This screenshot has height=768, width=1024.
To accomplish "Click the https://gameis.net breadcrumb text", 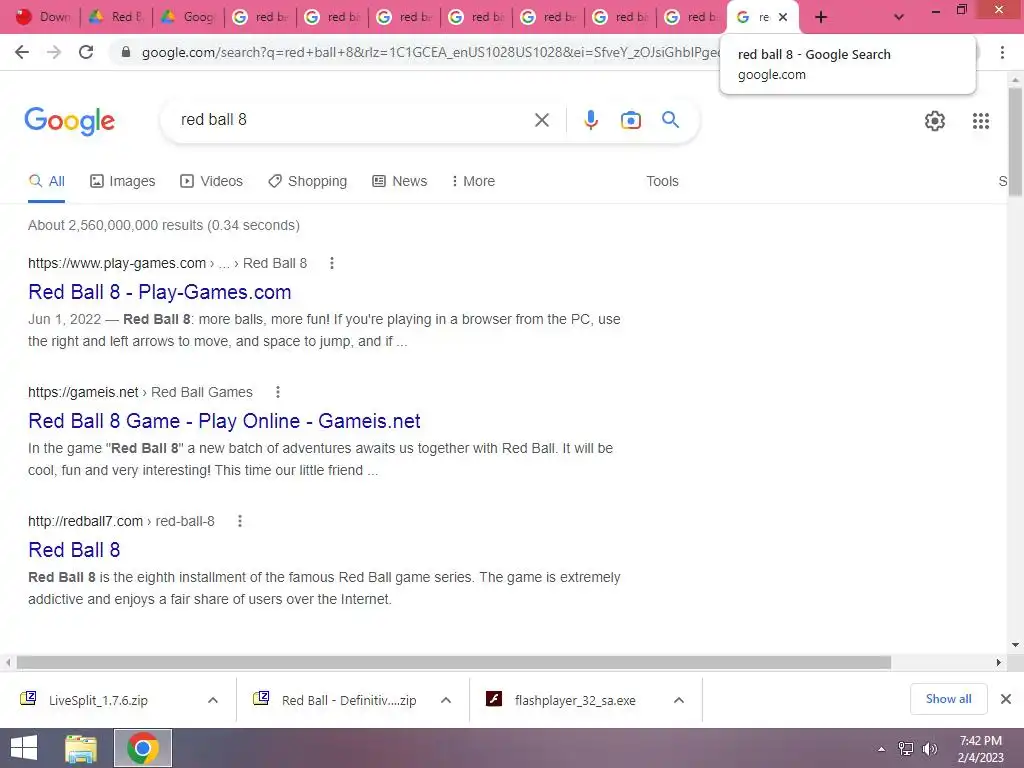I will (x=83, y=392).
